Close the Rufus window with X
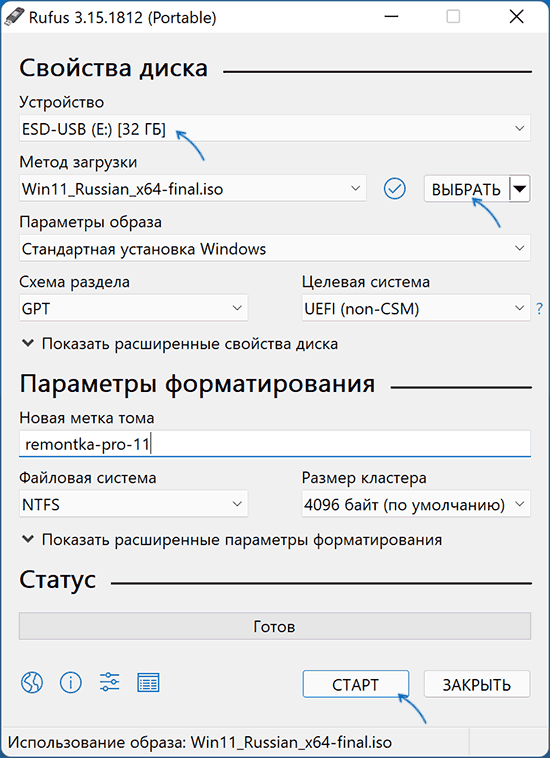The width and height of the screenshot is (550, 758). 517,17
